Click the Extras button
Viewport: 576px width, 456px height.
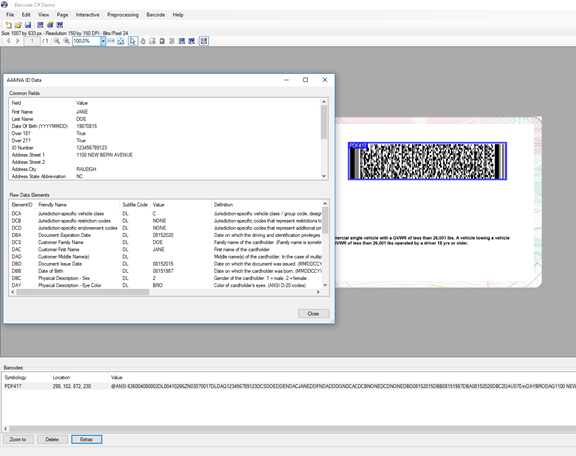click(x=86, y=439)
